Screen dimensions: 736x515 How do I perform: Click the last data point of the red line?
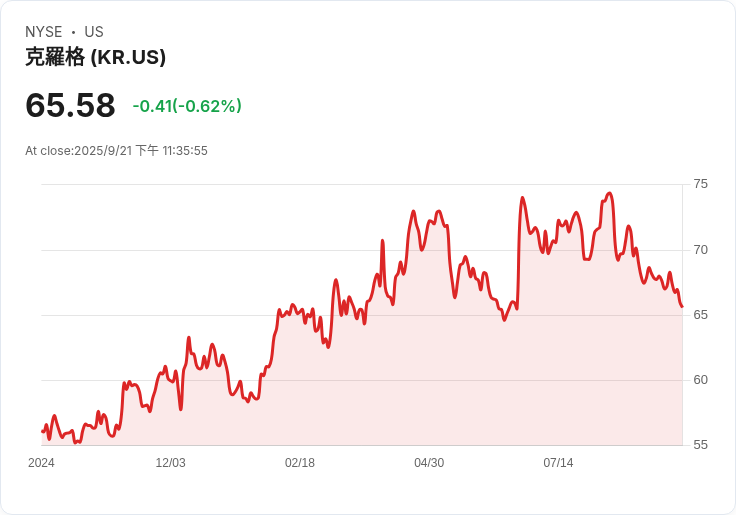(681, 306)
